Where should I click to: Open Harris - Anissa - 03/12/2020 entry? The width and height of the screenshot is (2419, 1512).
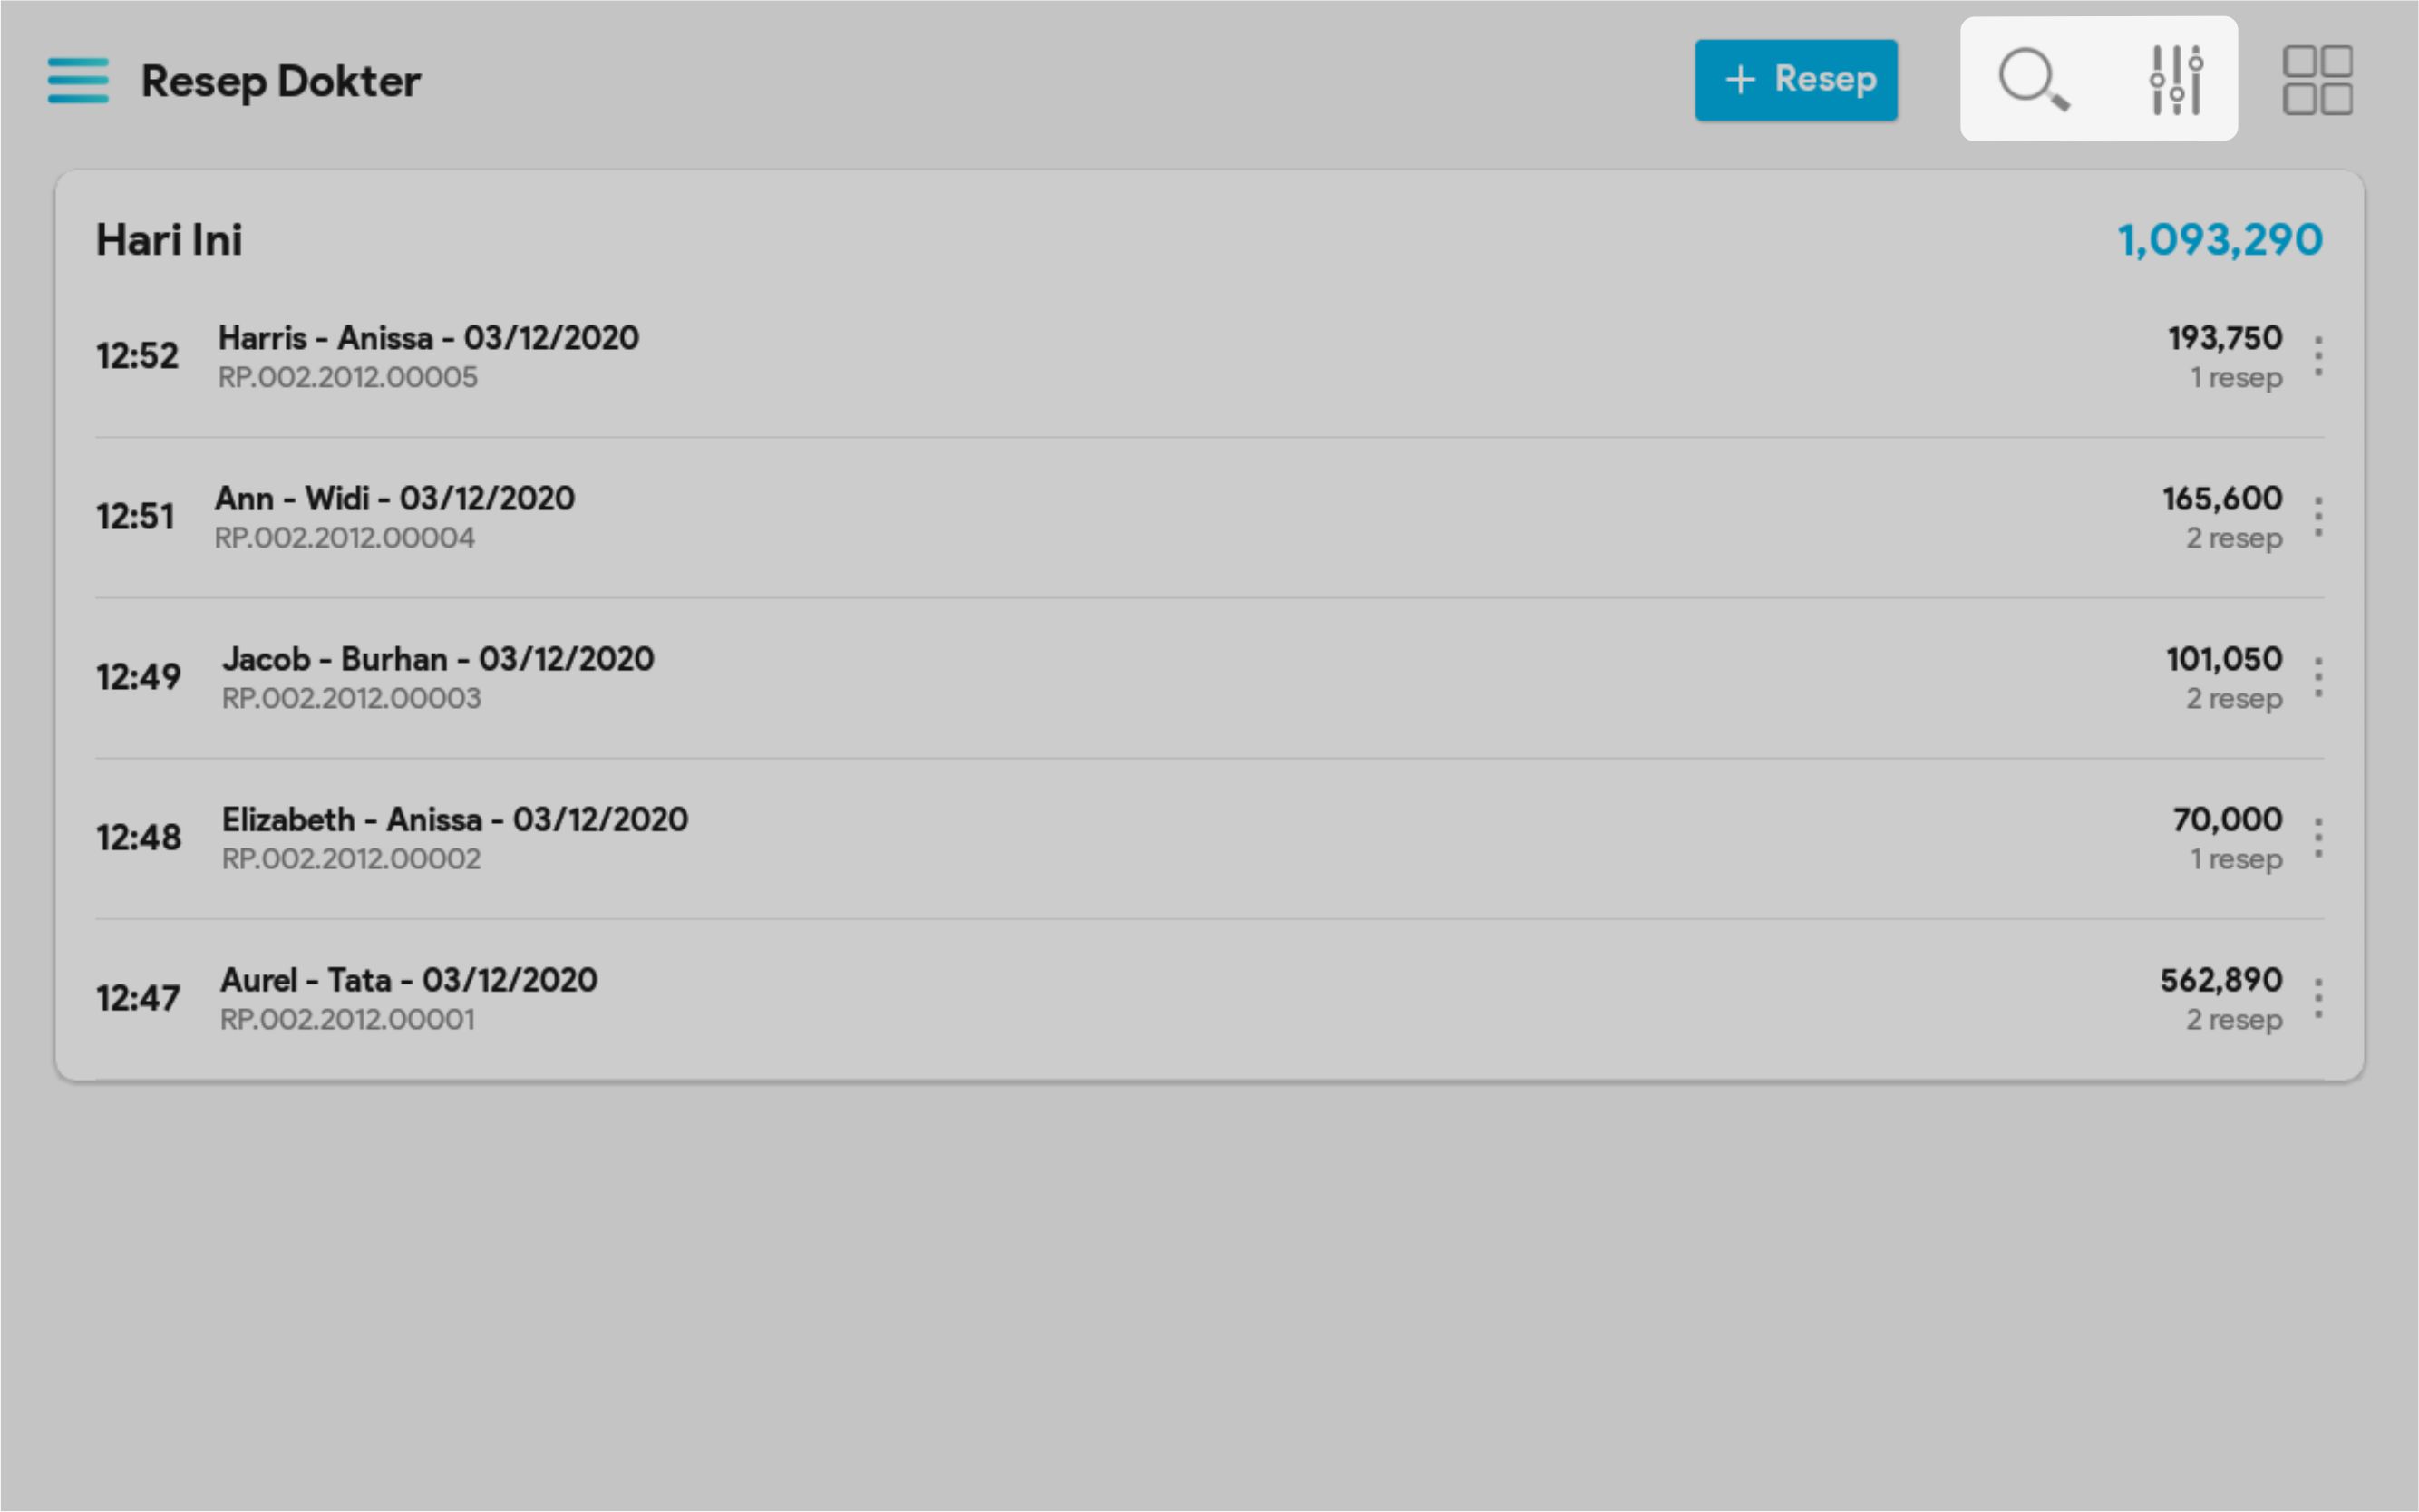[428, 339]
